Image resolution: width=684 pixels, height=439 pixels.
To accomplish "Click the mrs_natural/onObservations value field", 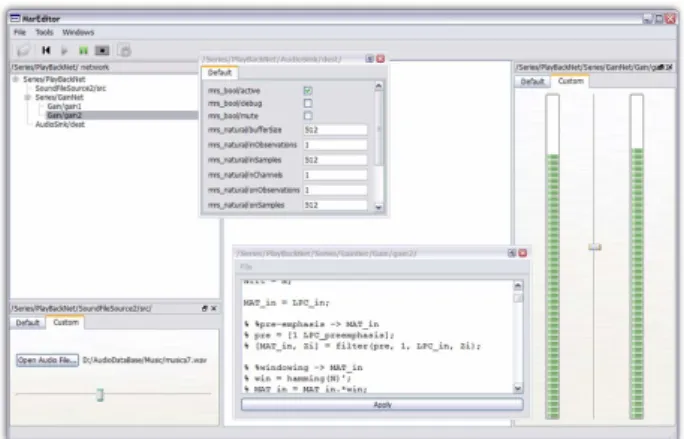I will tap(335, 190).
